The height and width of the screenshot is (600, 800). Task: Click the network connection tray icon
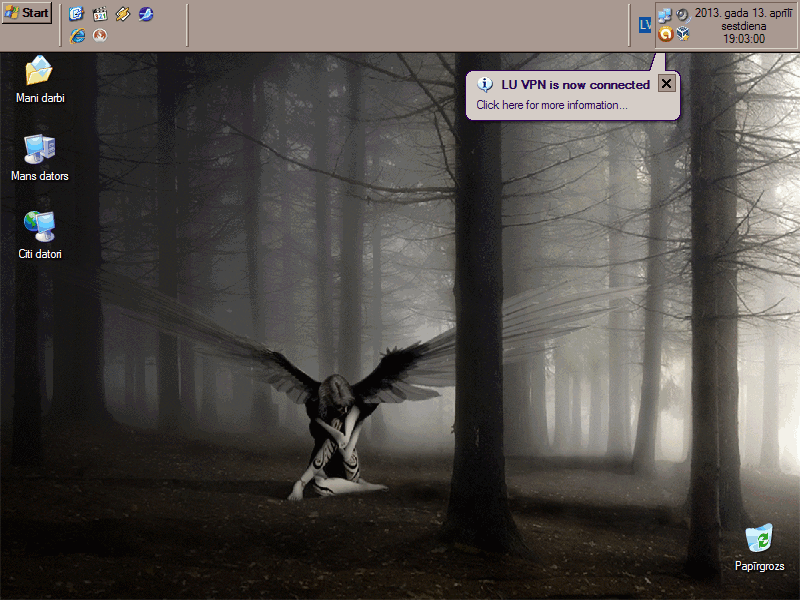click(x=665, y=15)
